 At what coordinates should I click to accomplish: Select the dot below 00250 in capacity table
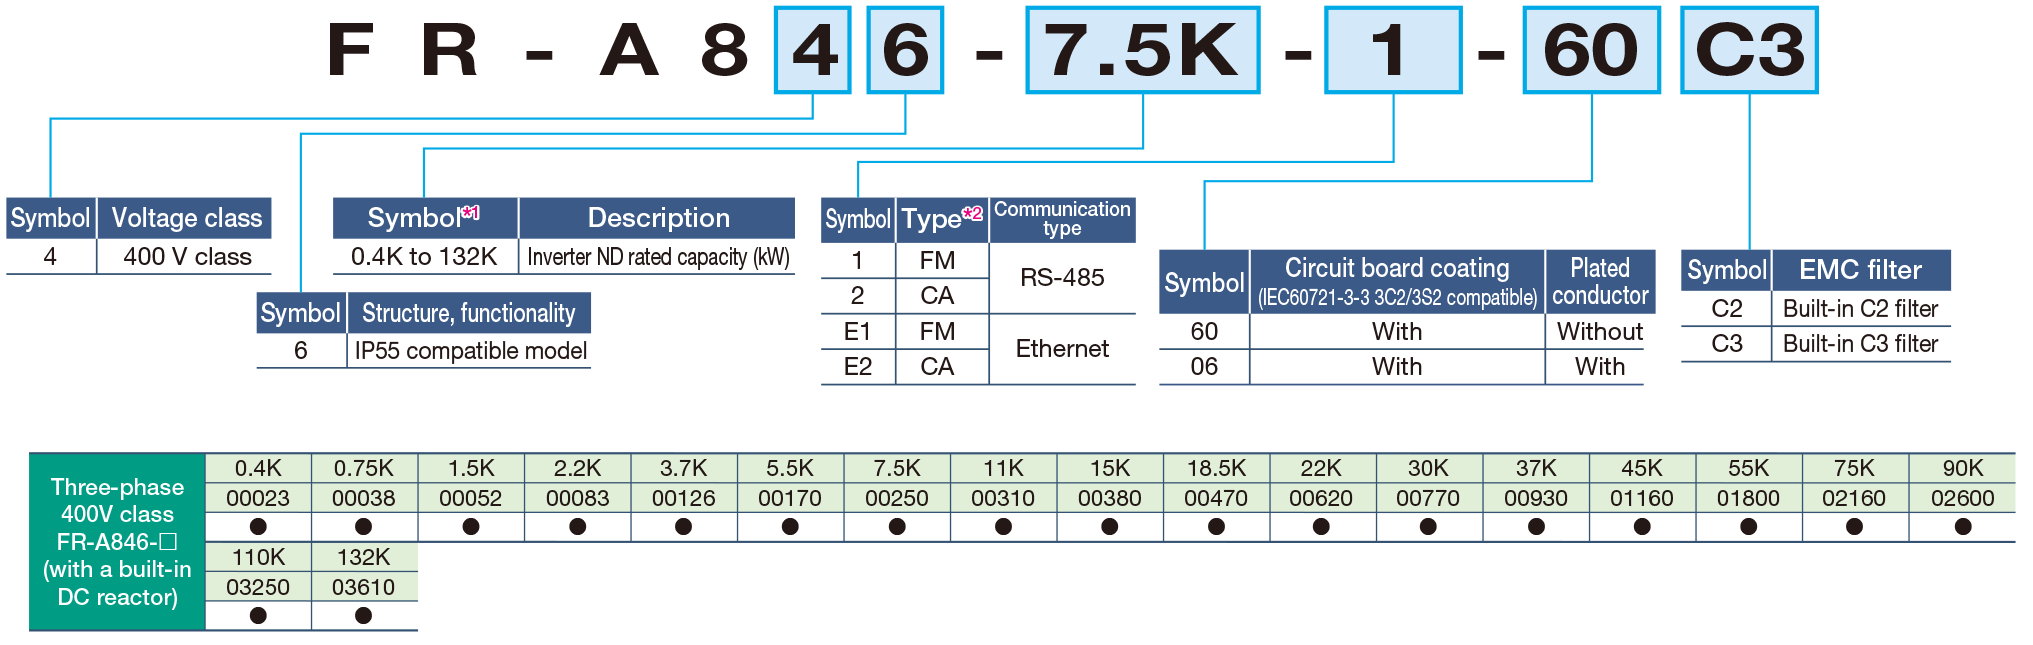click(897, 526)
